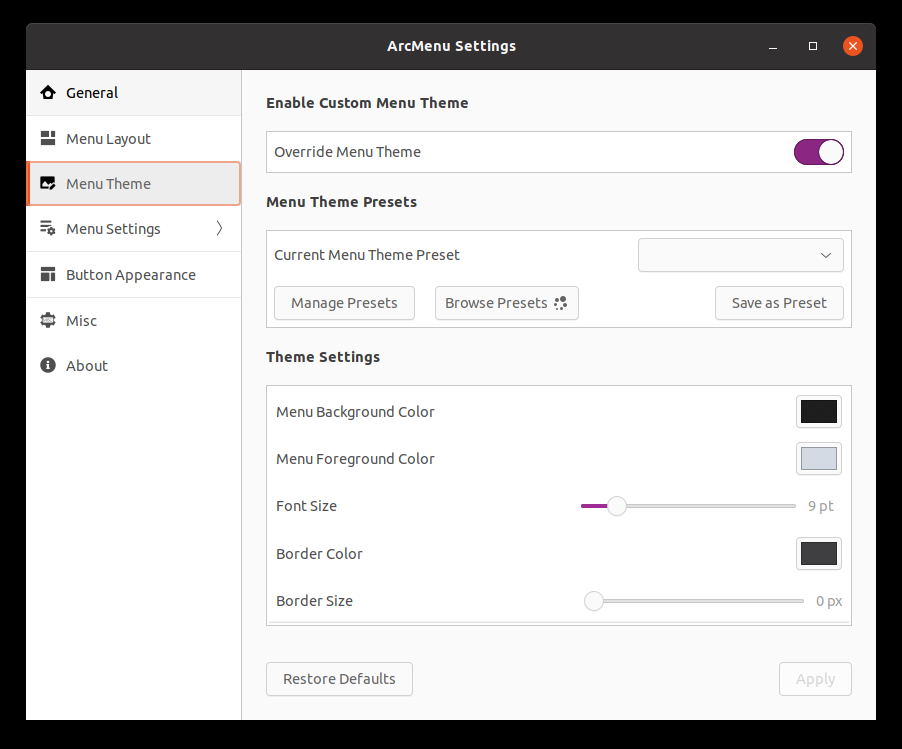The image size is (902, 749).
Task: Click the Browse Presets button
Action: point(507,303)
